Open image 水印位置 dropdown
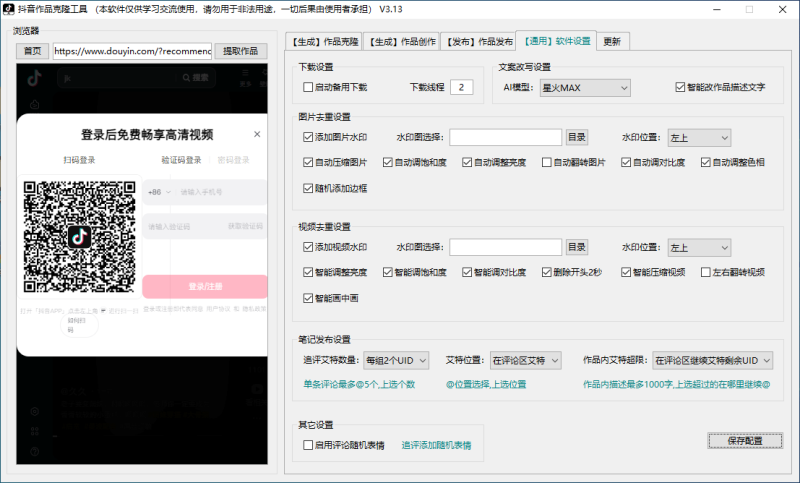This screenshot has height=483, width=800. click(x=699, y=138)
